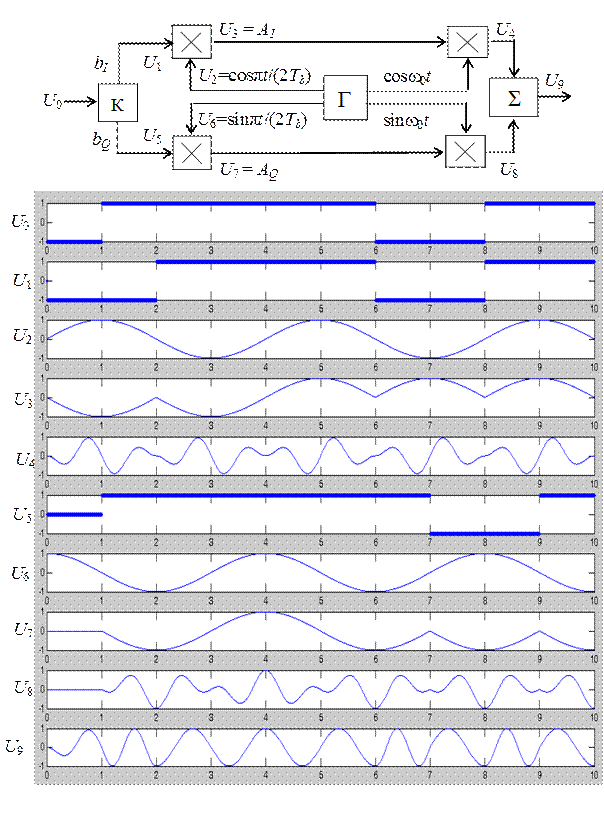Click the b_Q label below the K block
This screenshot has height=821, width=604.
point(102,140)
